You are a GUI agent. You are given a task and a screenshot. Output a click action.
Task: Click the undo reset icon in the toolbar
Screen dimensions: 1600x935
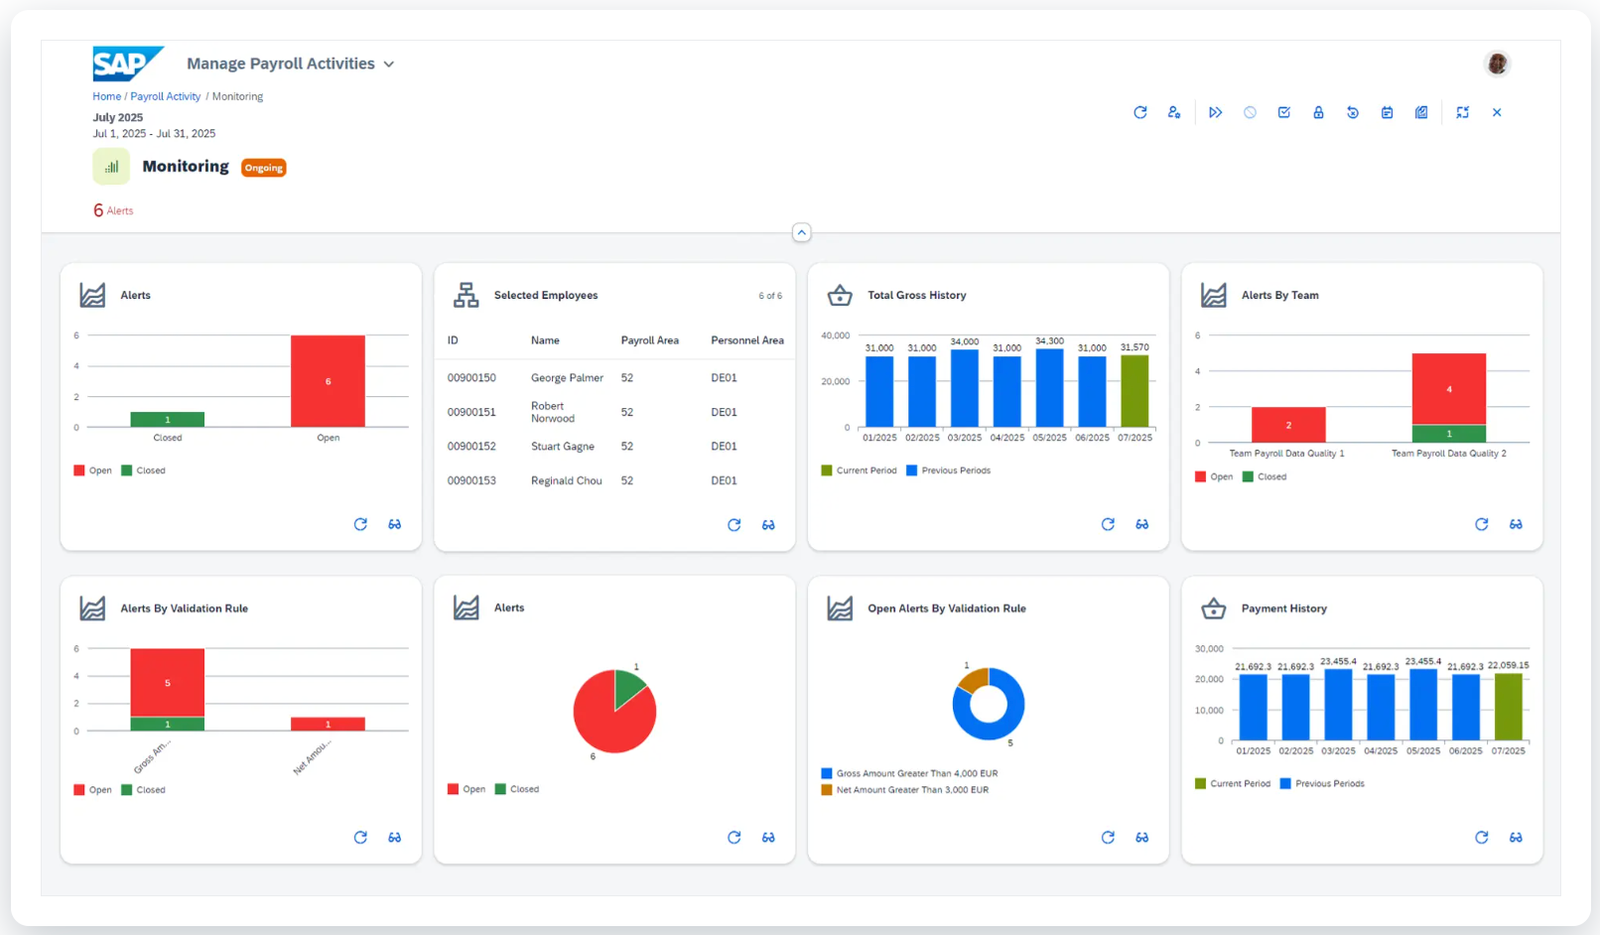pyautogui.click(x=1352, y=113)
